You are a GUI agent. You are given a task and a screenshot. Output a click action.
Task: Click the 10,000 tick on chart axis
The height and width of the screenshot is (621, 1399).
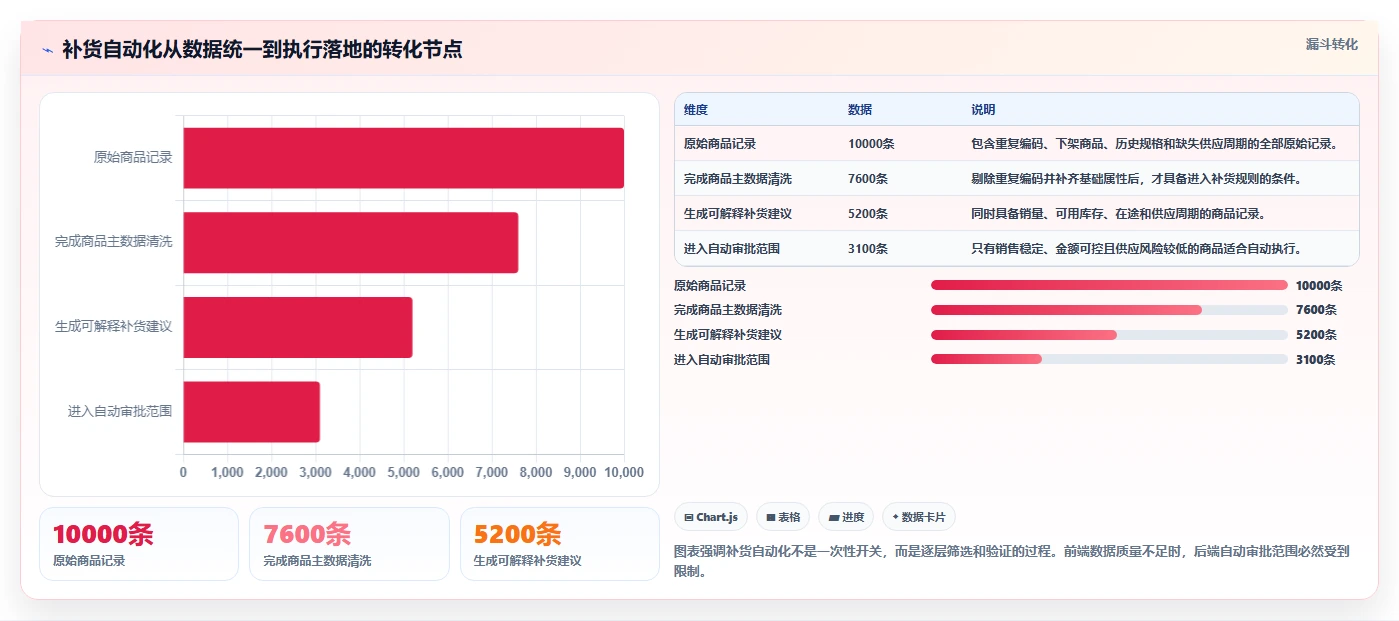point(624,472)
